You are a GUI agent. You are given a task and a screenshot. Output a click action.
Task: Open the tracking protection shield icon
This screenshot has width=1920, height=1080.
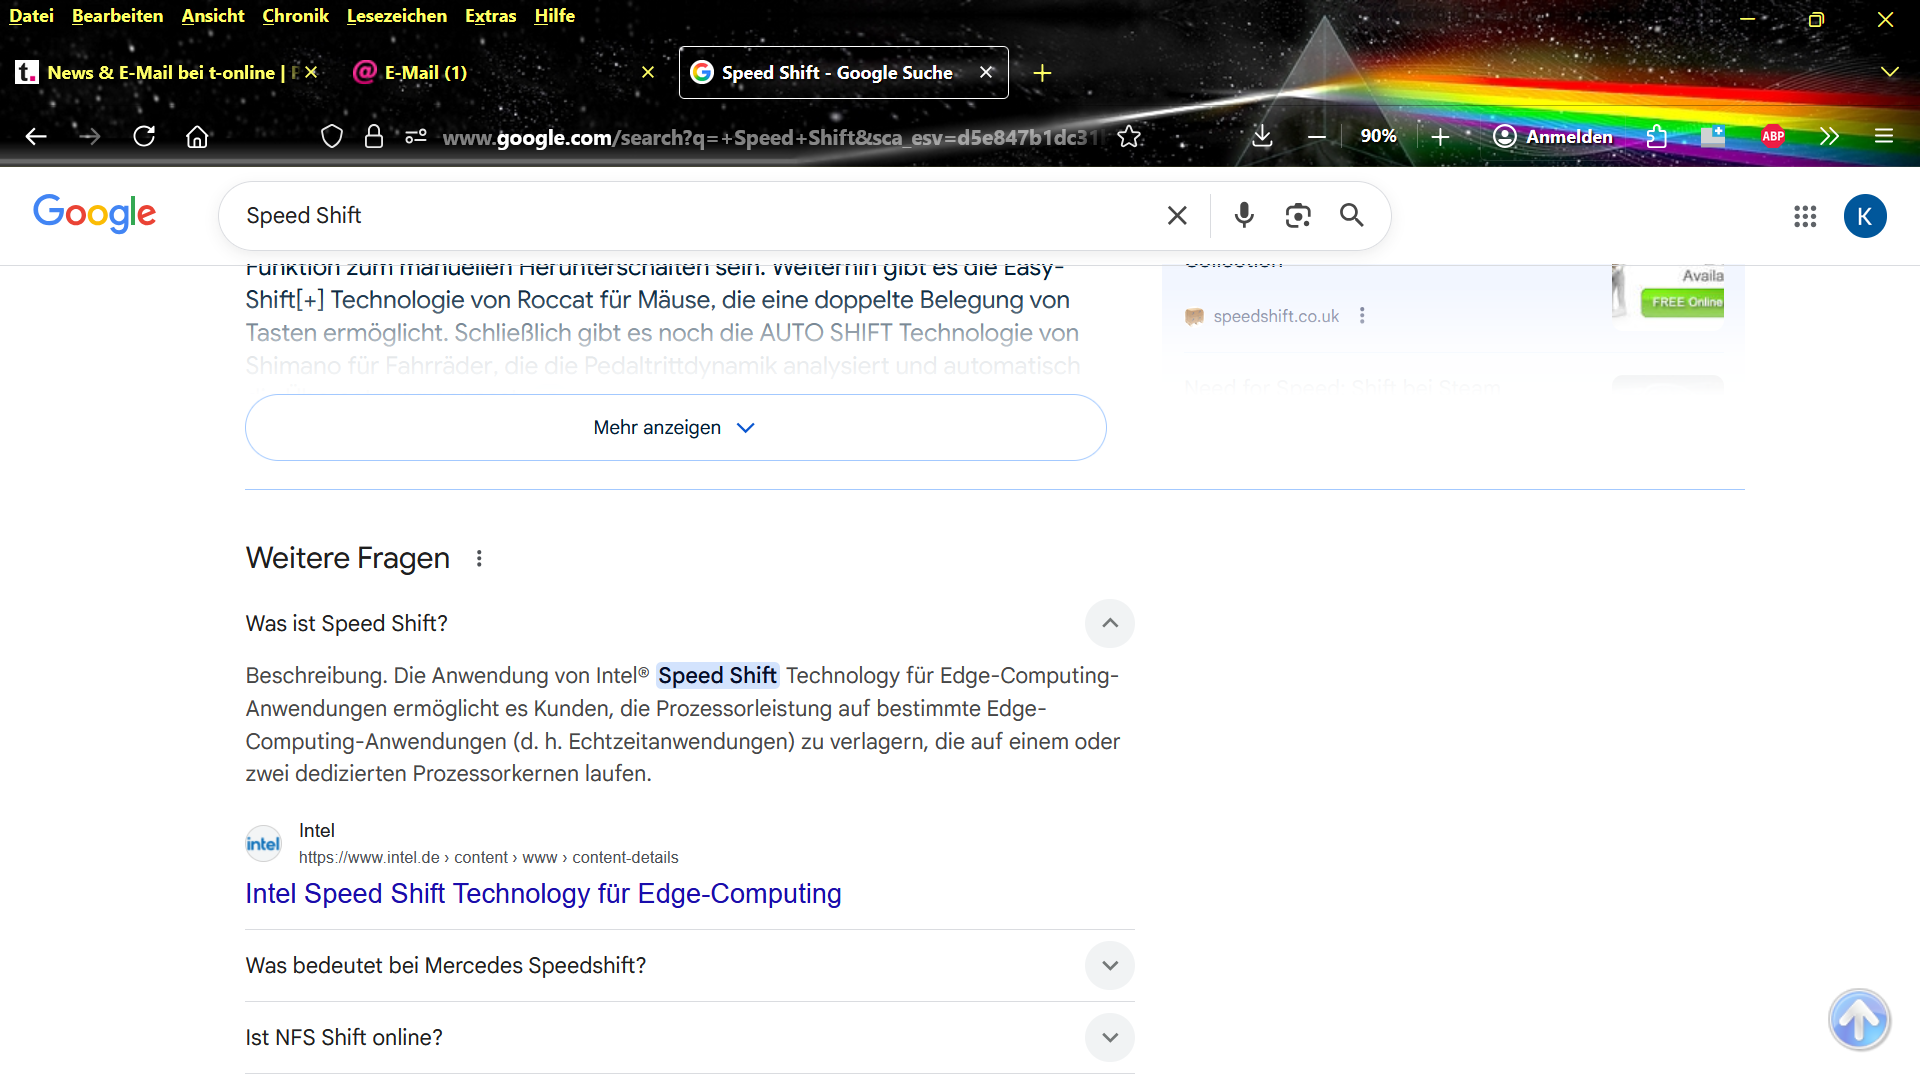(332, 137)
